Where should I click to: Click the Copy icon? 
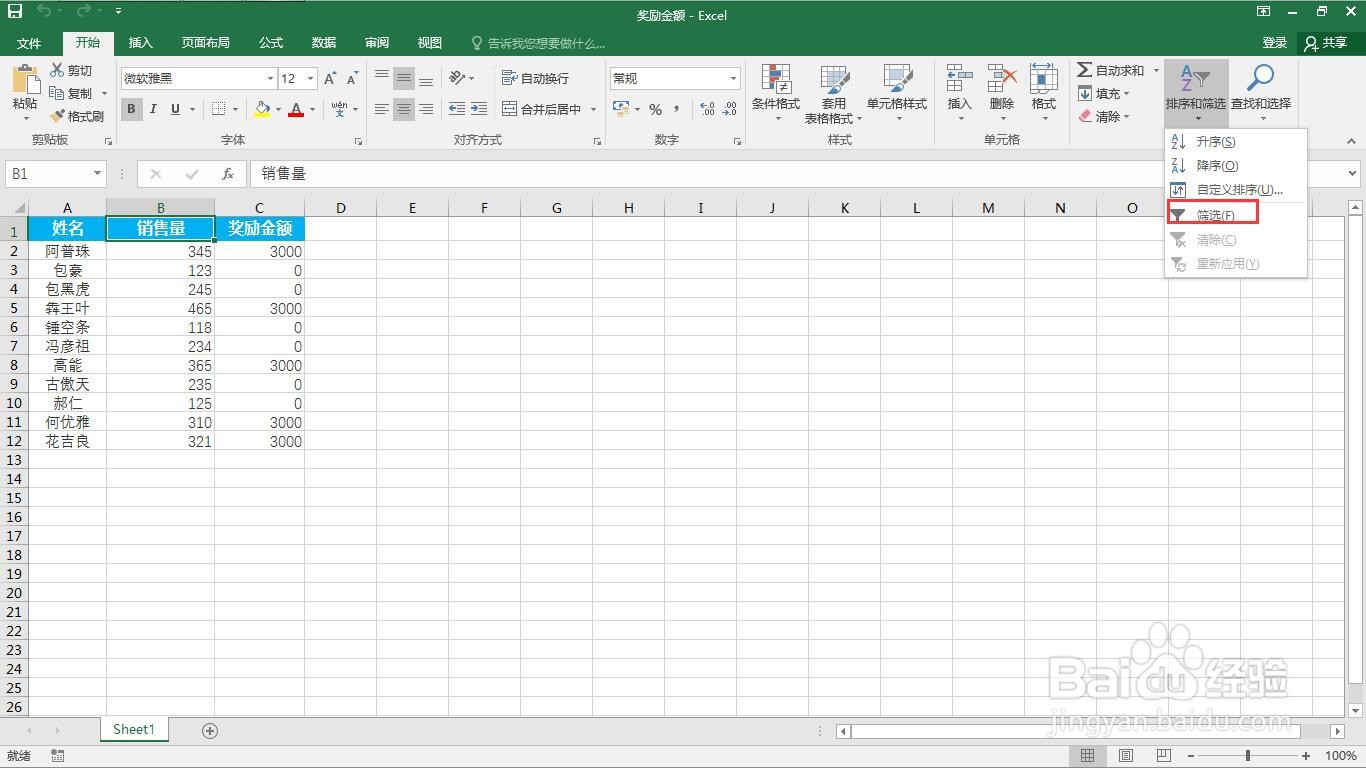point(57,93)
